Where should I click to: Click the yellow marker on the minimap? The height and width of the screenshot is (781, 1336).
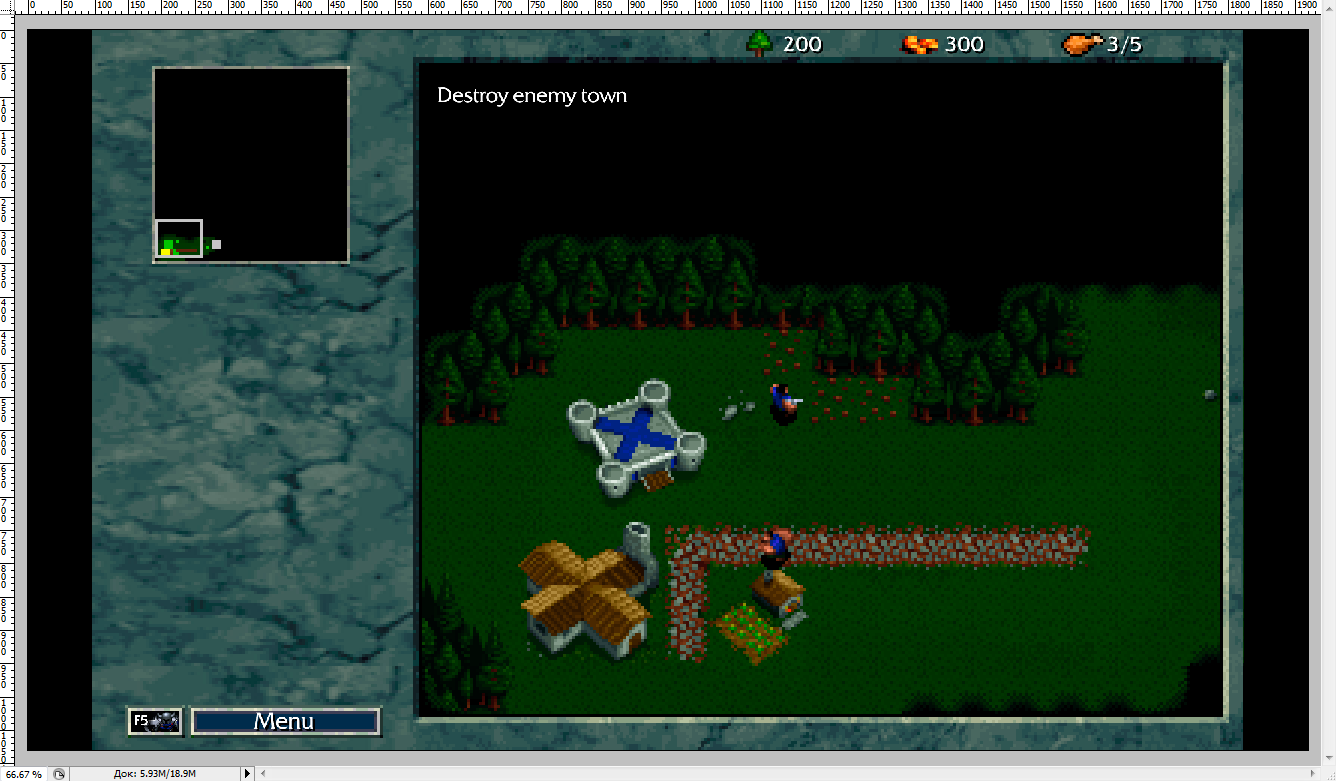(x=165, y=252)
